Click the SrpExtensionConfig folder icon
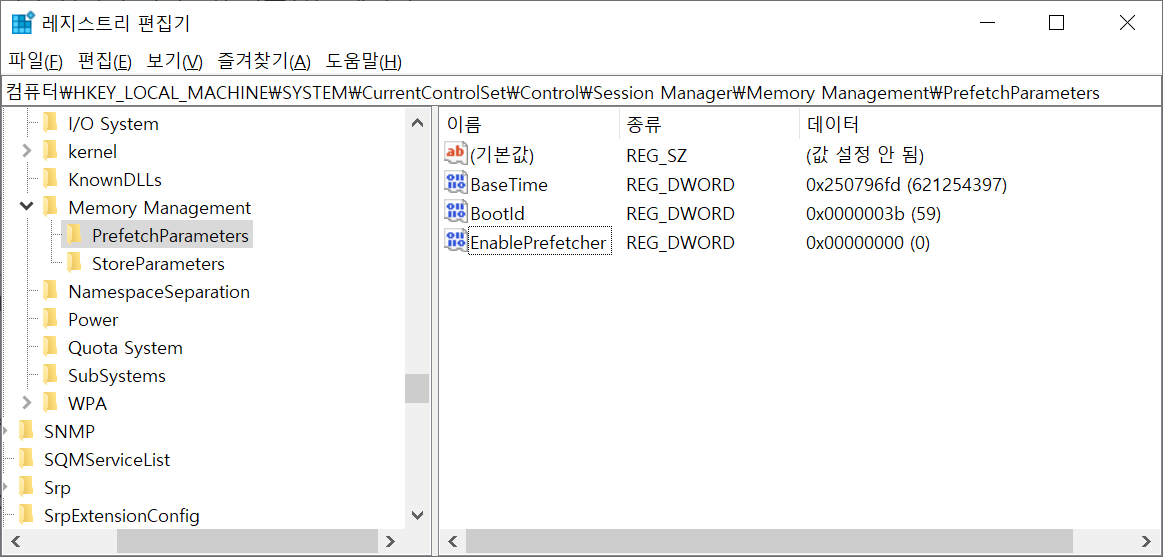The height and width of the screenshot is (557, 1163). pyautogui.click(x=26, y=515)
